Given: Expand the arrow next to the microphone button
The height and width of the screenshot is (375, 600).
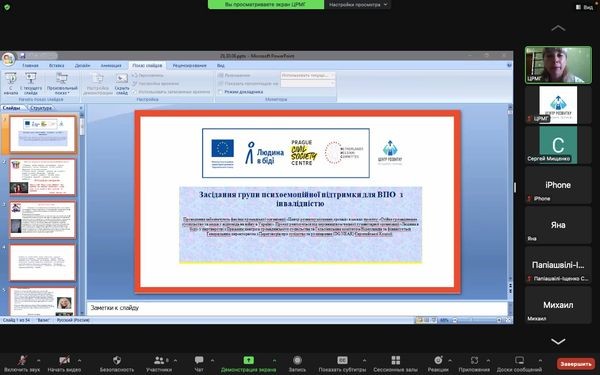Looking at the screenshot, I should [x=38, y=360].
